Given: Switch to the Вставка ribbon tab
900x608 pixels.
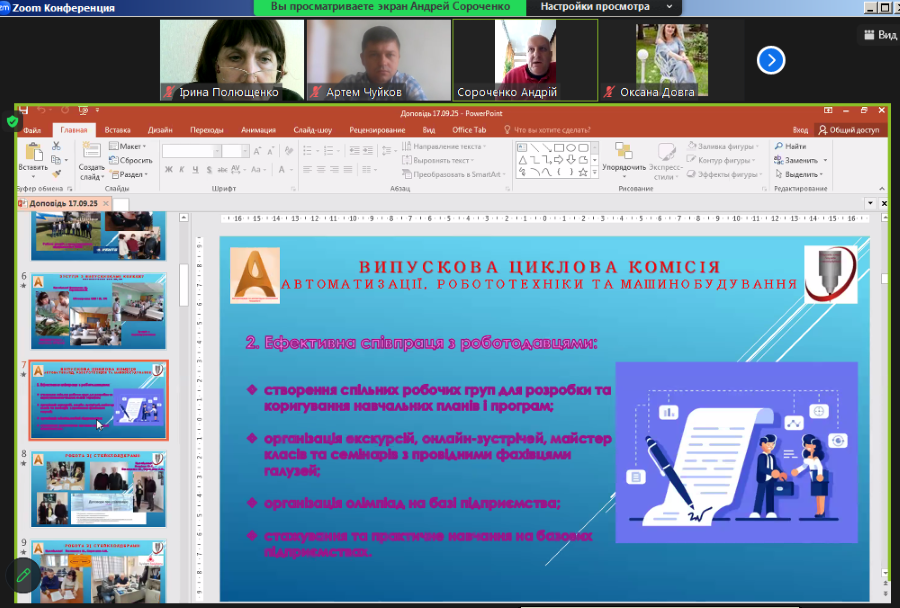Looking at the screenshot, I should pos(117,130).
